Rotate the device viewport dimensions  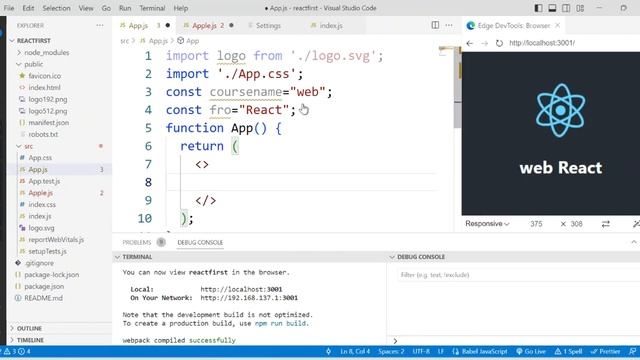click(x=606, y=224)
